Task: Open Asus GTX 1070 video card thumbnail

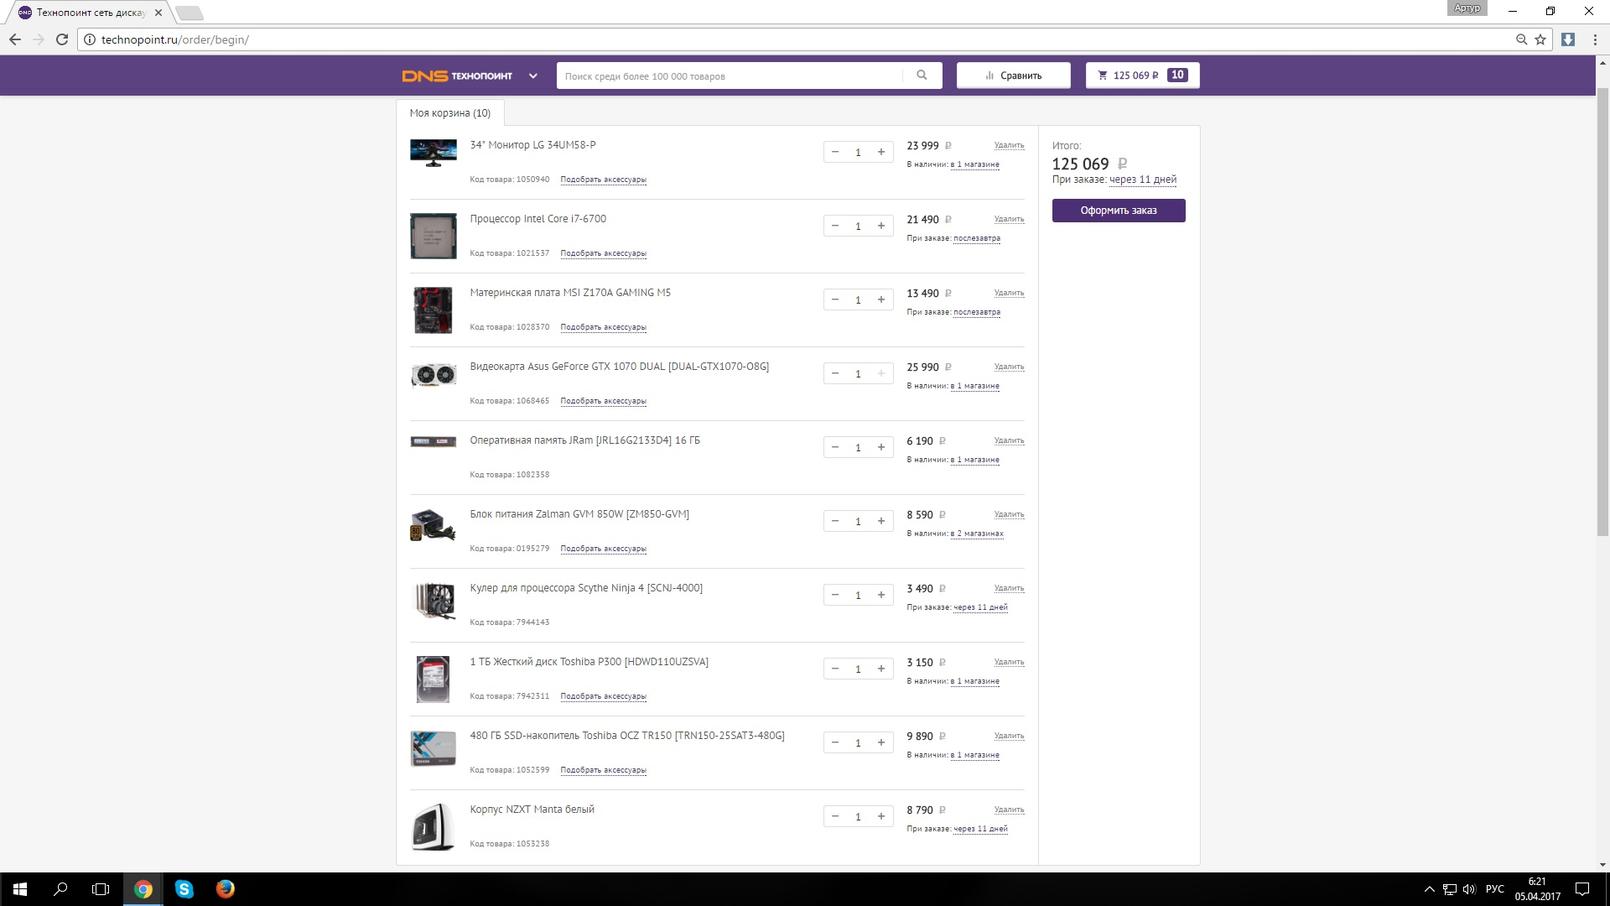Action: point(433,375)
